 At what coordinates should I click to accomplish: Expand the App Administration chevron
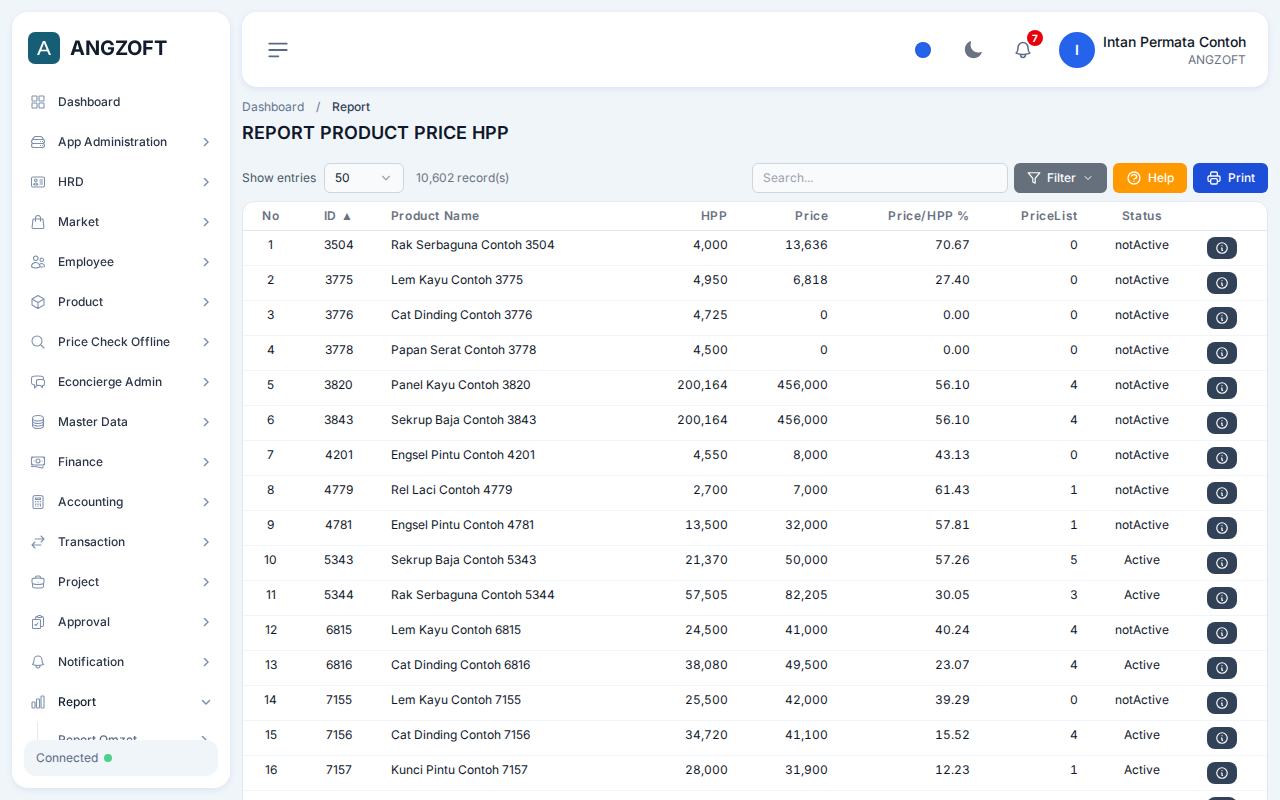tap(206, 142)
